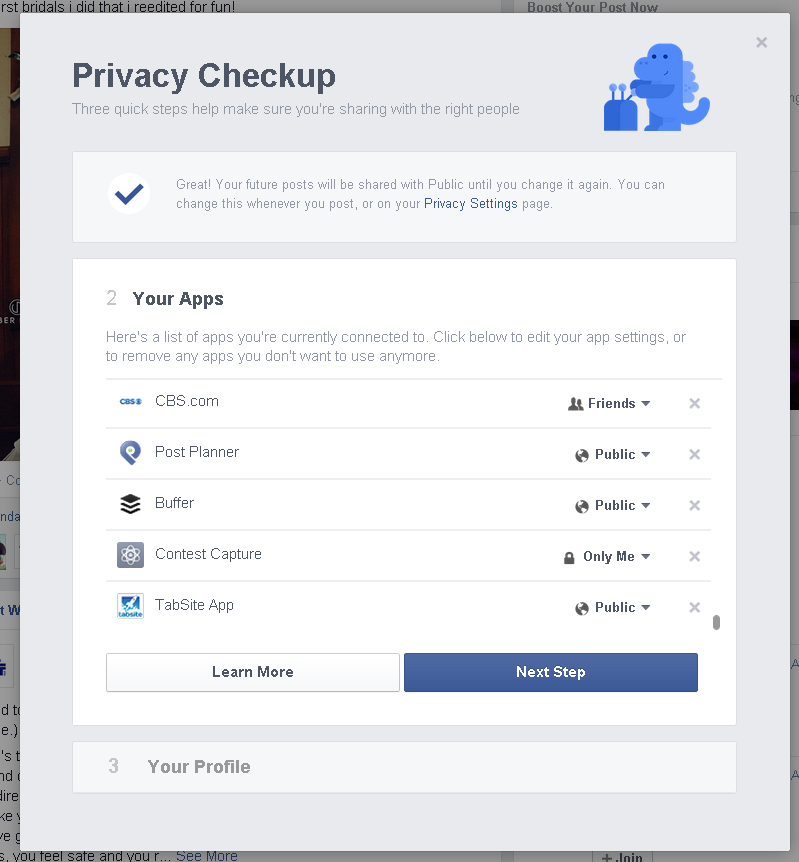Viewport: 799px width, 862px height.
Task: Click the Buffer app icon
Action: click(x=130, y=504)
